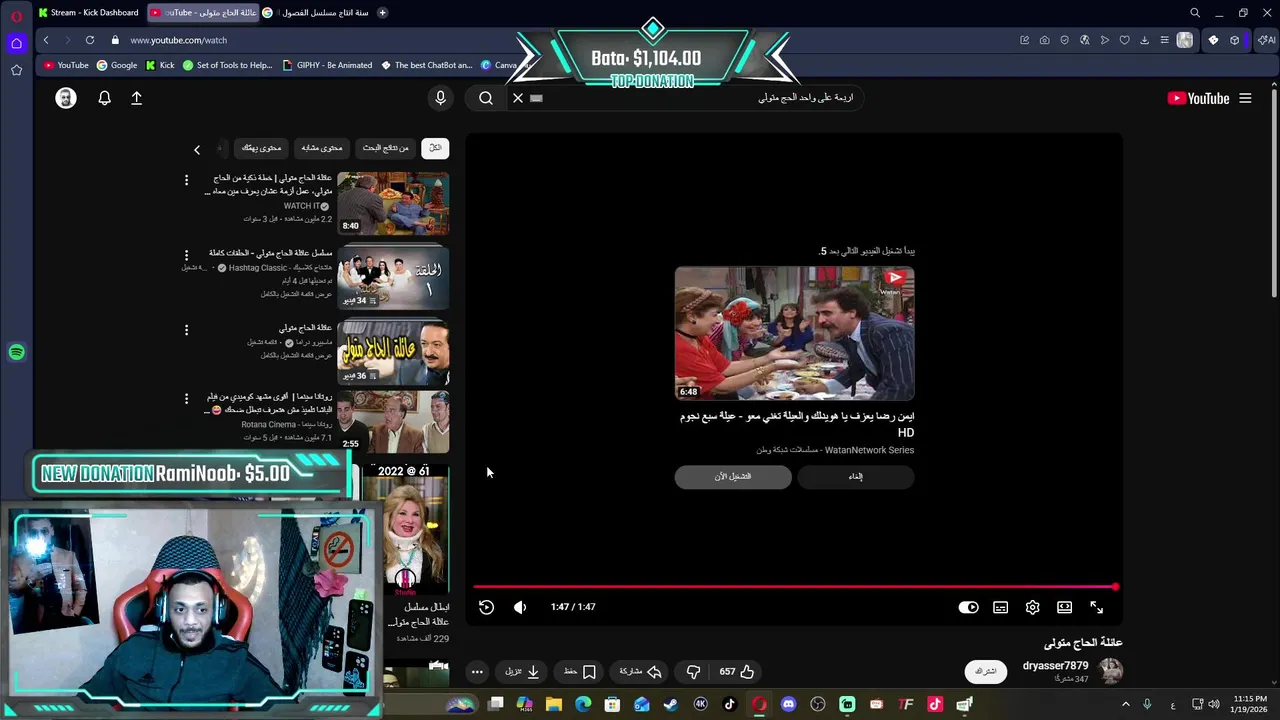Toggle the autoplay switch in player
The image size is (1280, 720).
pyautogui.click(x=968, y=607)
